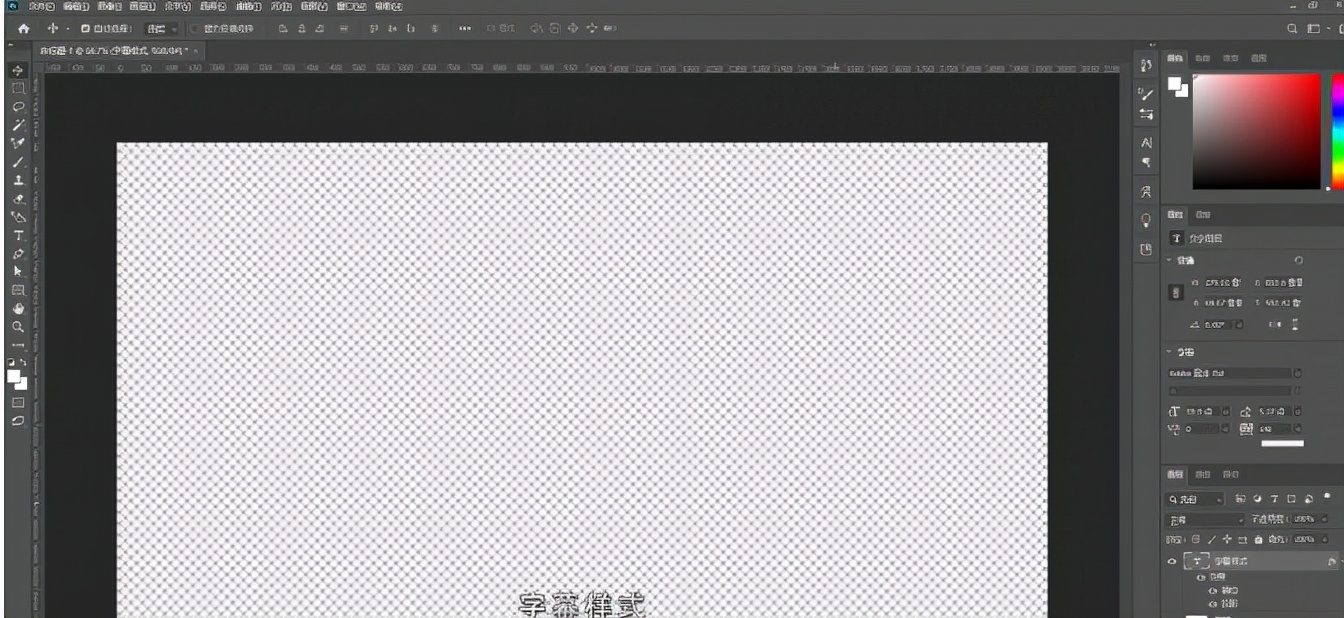The width and height of the screenshot is (1344, 618).
Task: Switch to the second tab beside Color
Action: 1203,59
